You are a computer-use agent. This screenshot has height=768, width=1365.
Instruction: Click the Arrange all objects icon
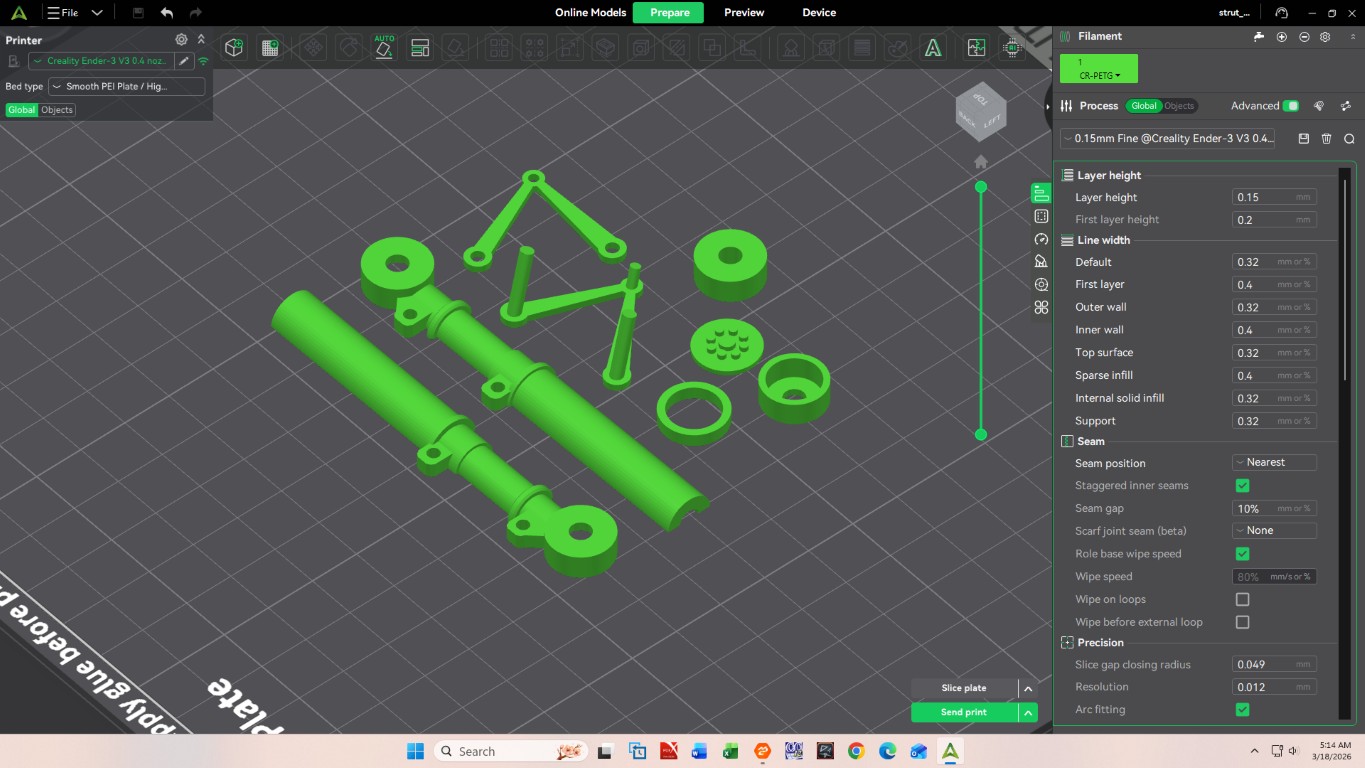(420, 48)
